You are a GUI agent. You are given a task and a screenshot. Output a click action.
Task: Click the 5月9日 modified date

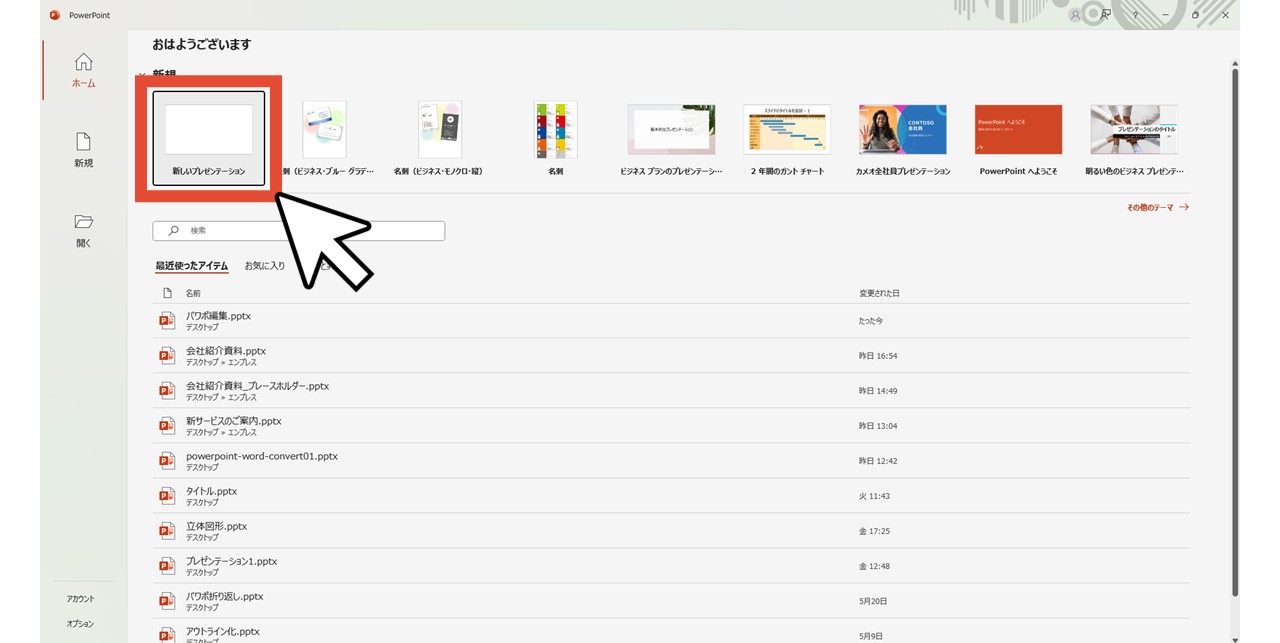pyautogui.click(x=870, y=636)
